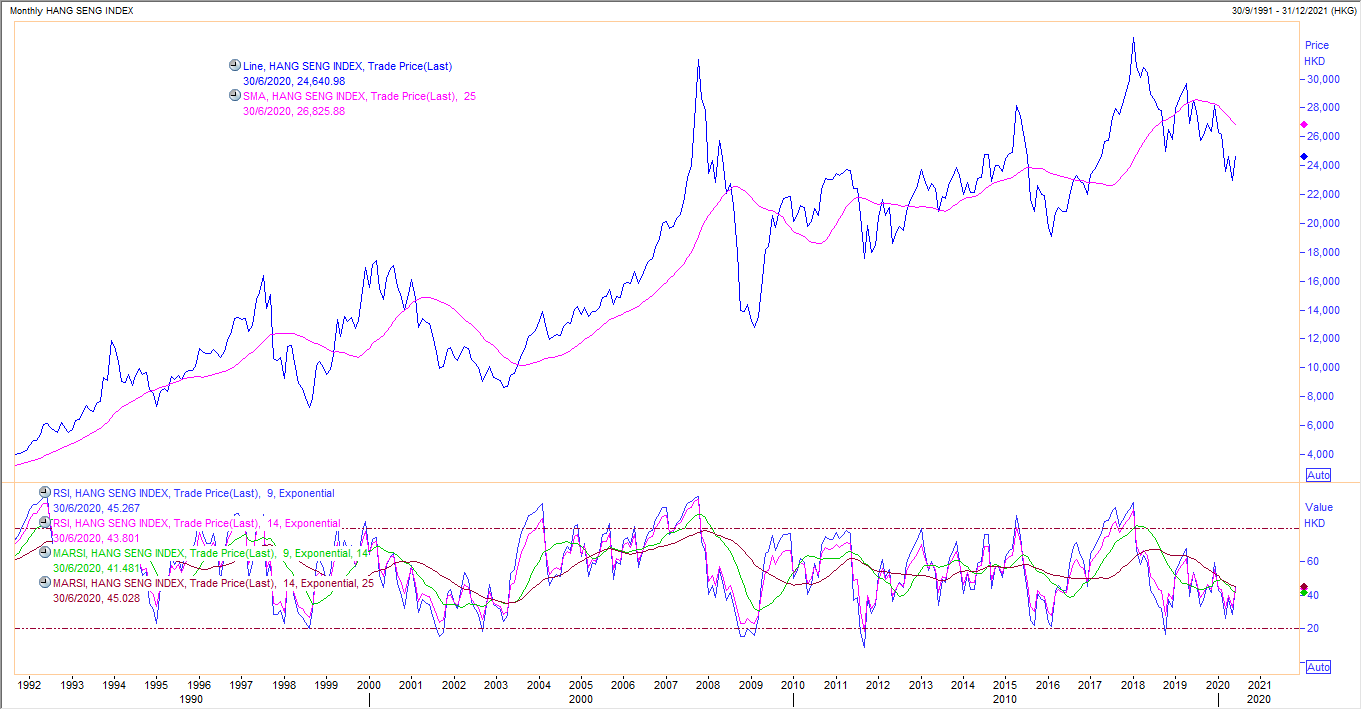This screenshot has width=1362, height=710.
Task: Click the clock icon next to RSI 14 Exponential
Action: click(x=44, y=522)
